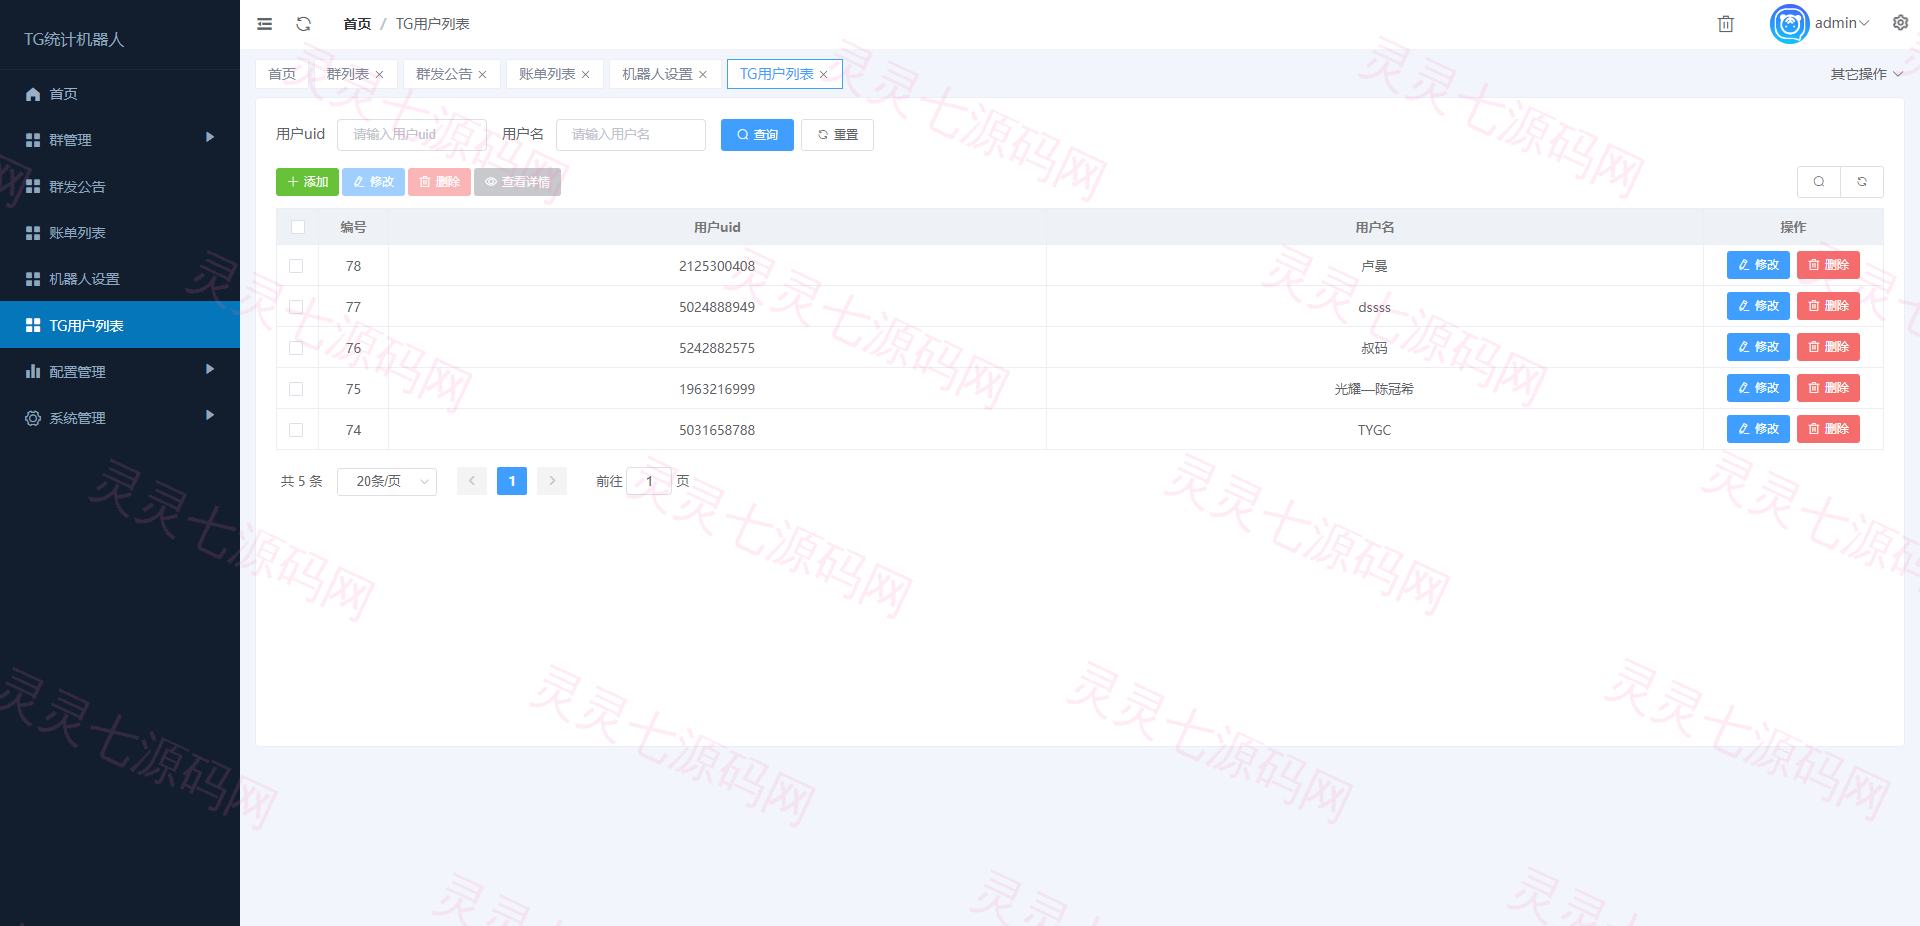Click the TG统计机器人 sidebar title
This screenshot has height=926, width=1920.
[x=74, y=39]
